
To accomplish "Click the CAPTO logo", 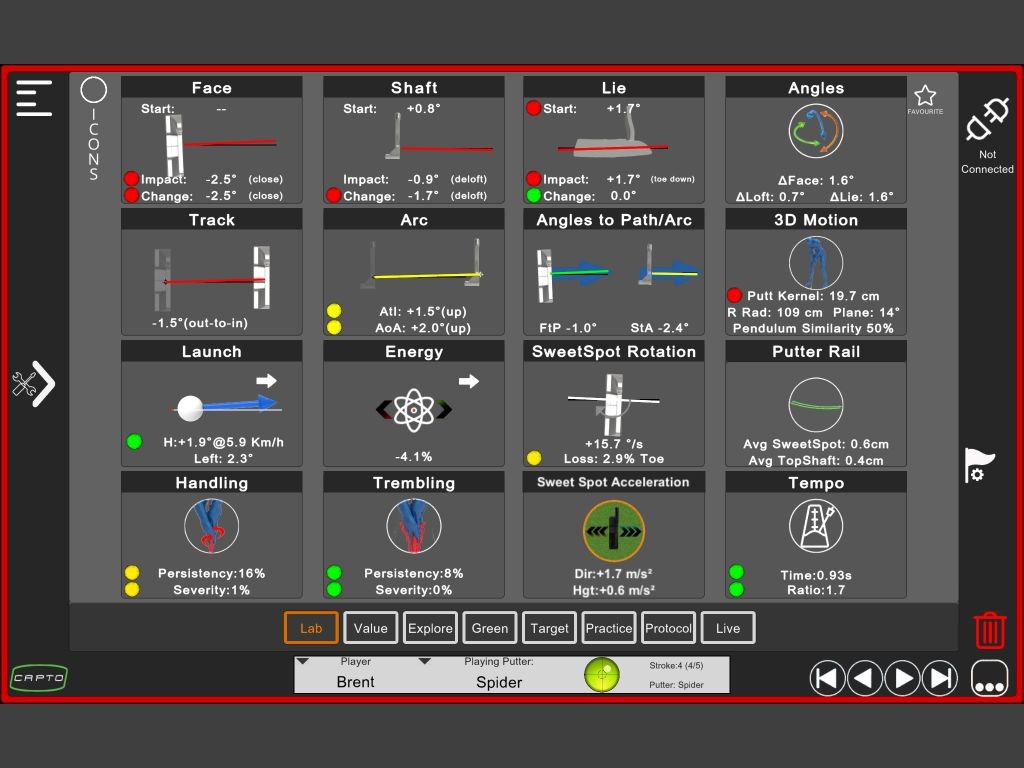I will [x=39, y=678].
